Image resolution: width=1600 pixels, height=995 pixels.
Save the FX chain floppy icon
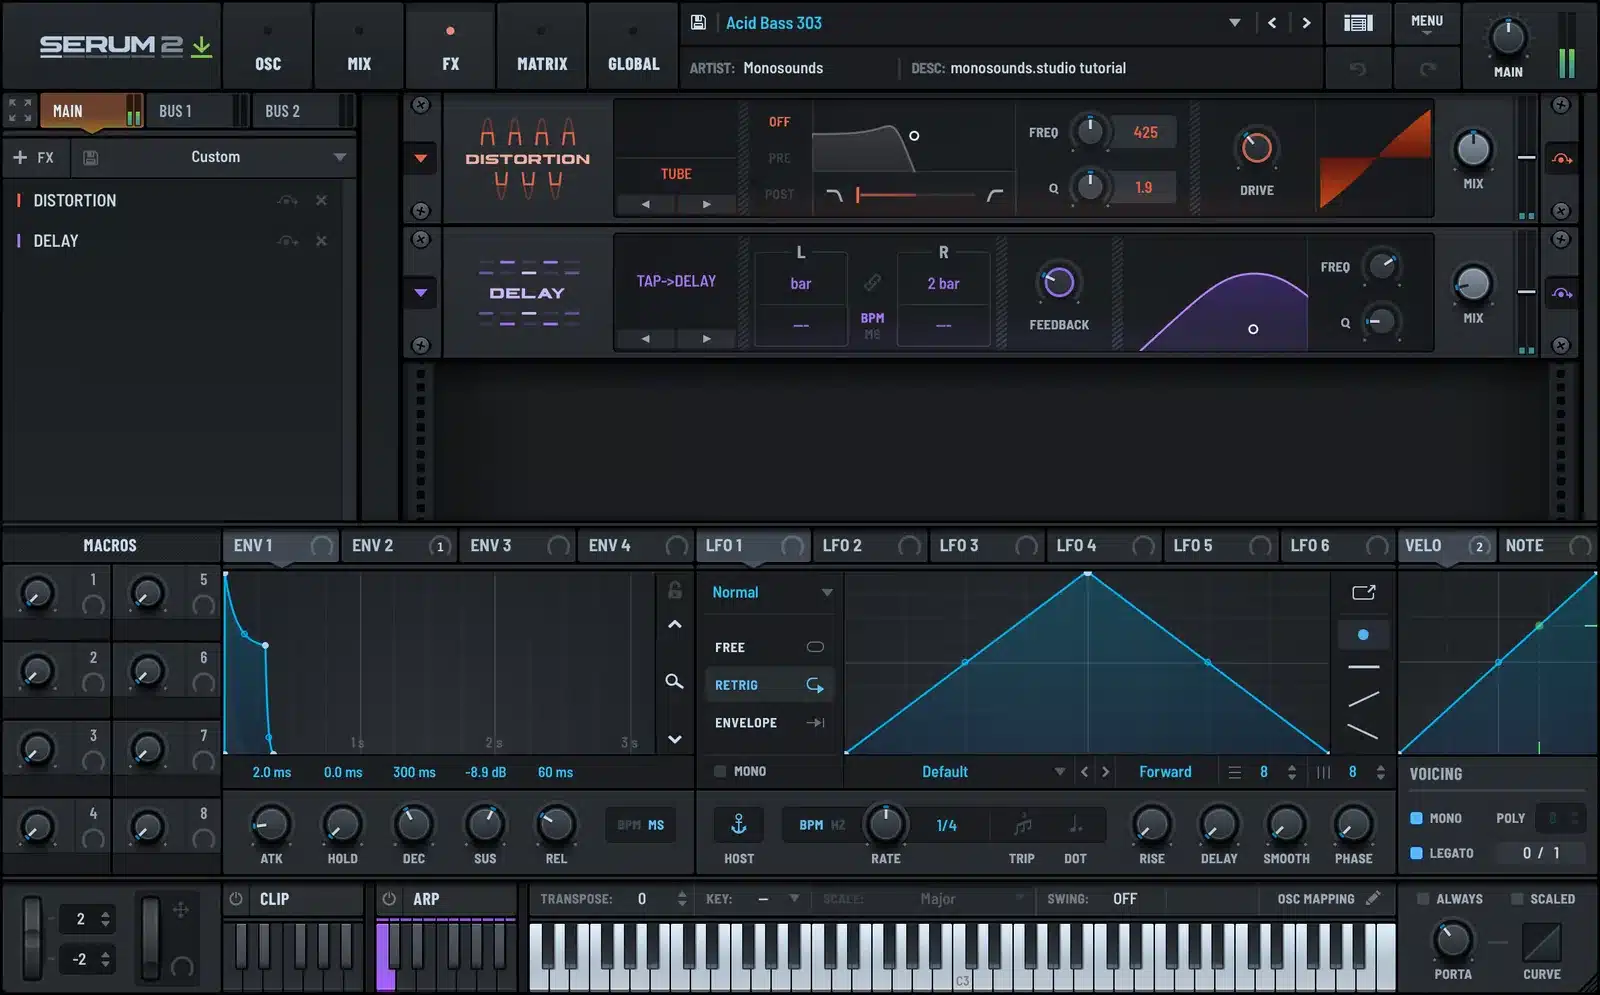(x=91, y=157)
